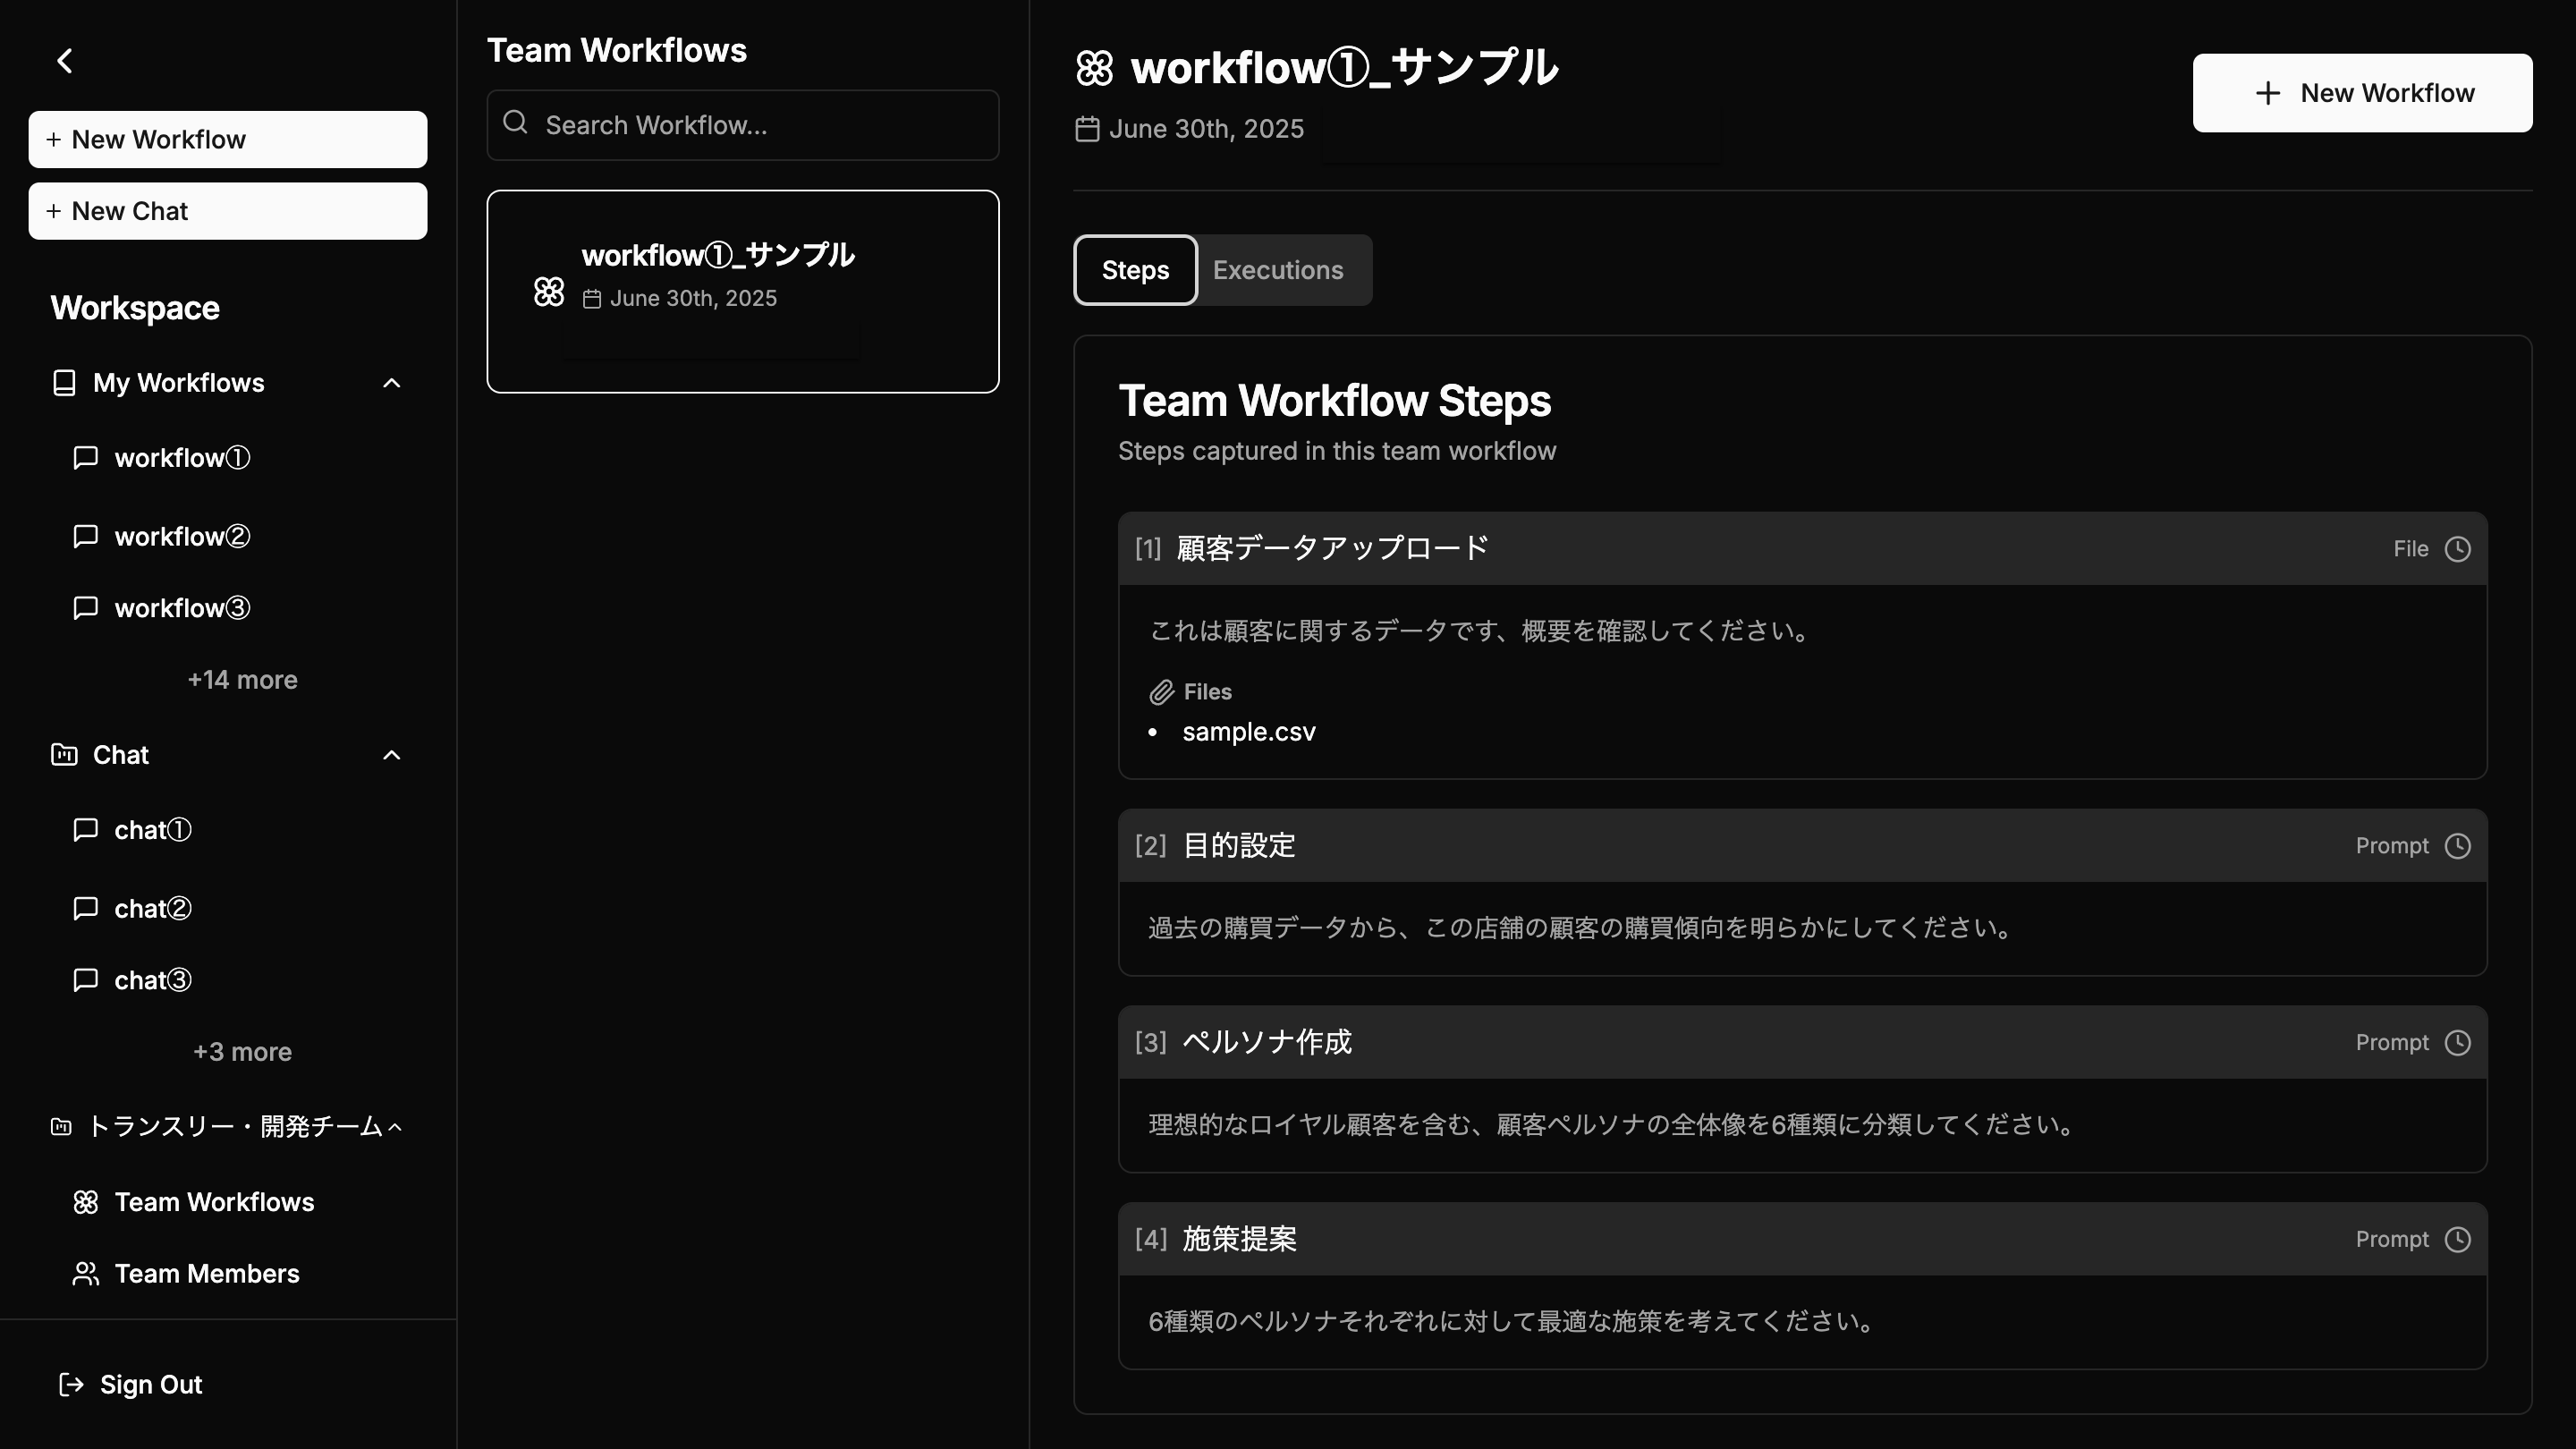Image resolution: width=2576 pixels, height=1449 pixels.
Task: Start a New Chat
Action: (227, 211)
